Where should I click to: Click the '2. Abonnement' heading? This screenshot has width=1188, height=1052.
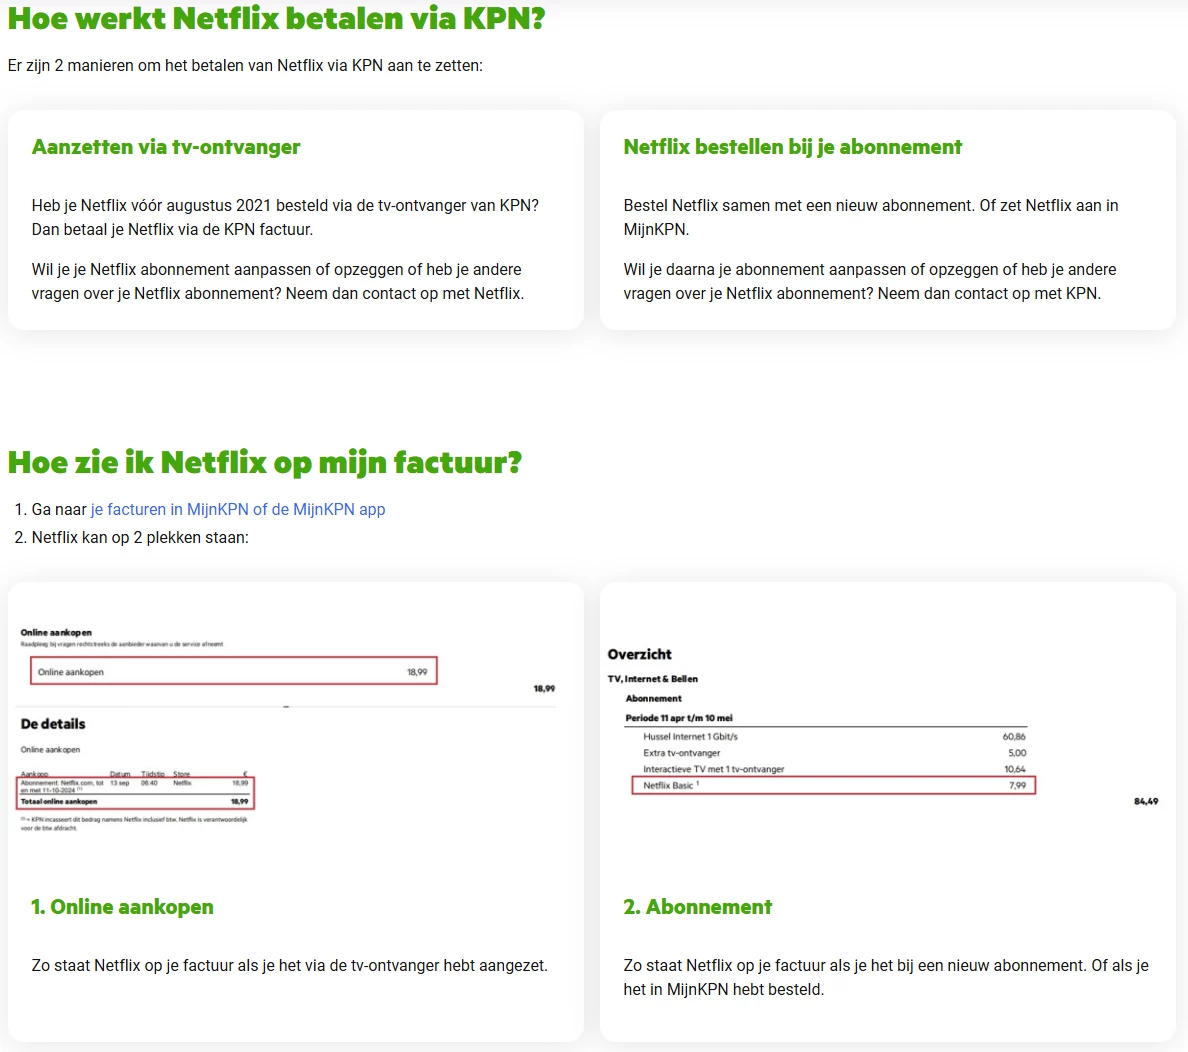point(698,907)
